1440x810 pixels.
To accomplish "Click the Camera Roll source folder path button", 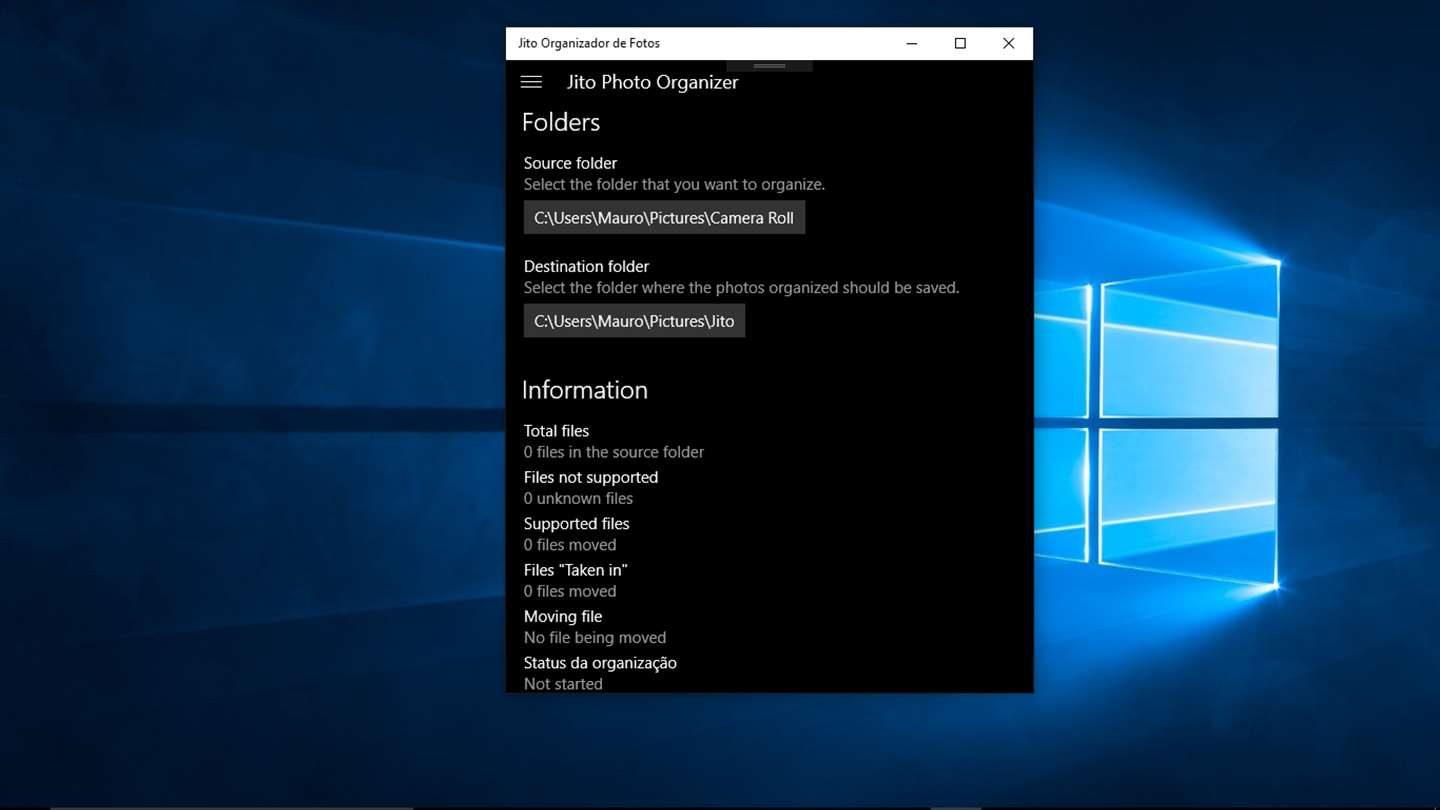I will [664, 218].
